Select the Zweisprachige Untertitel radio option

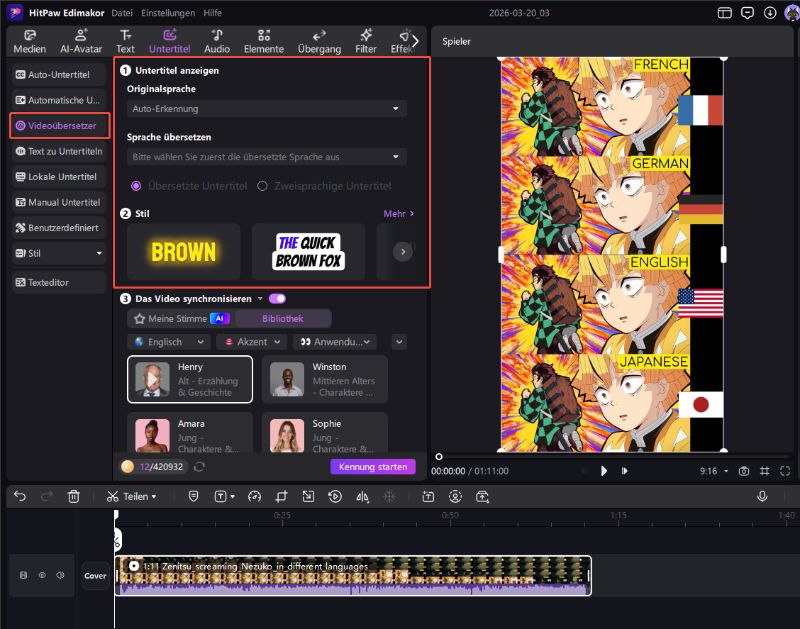click(x=263, y=186)
